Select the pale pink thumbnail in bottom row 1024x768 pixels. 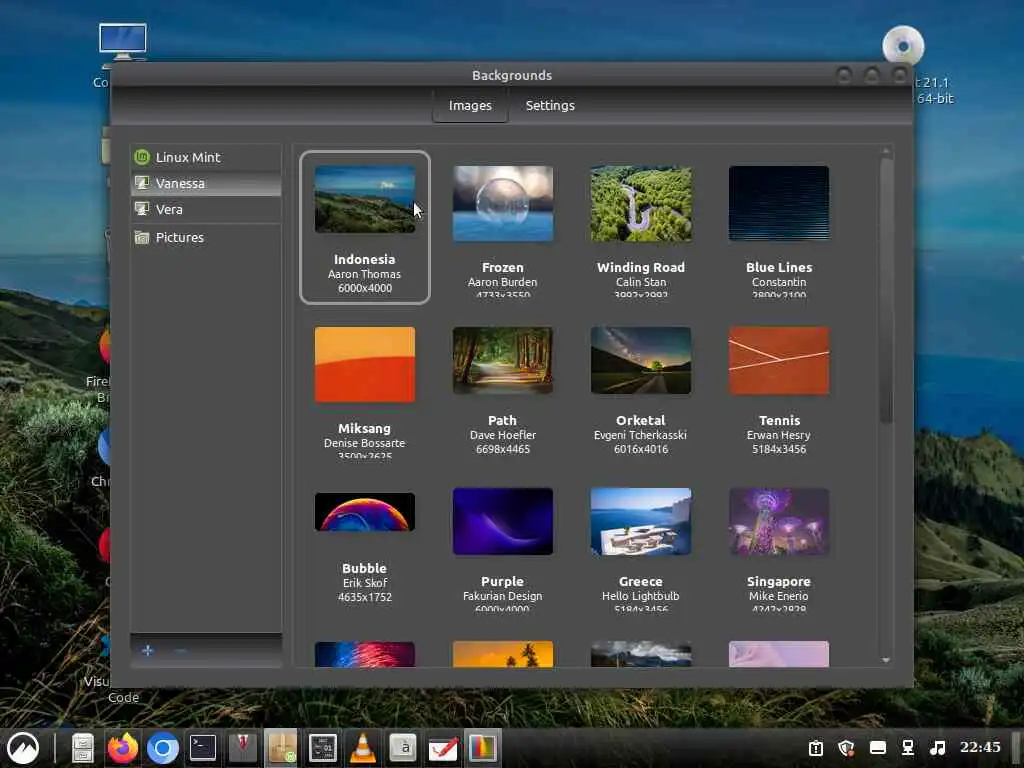pyautogui.click(x=778, y=654)
